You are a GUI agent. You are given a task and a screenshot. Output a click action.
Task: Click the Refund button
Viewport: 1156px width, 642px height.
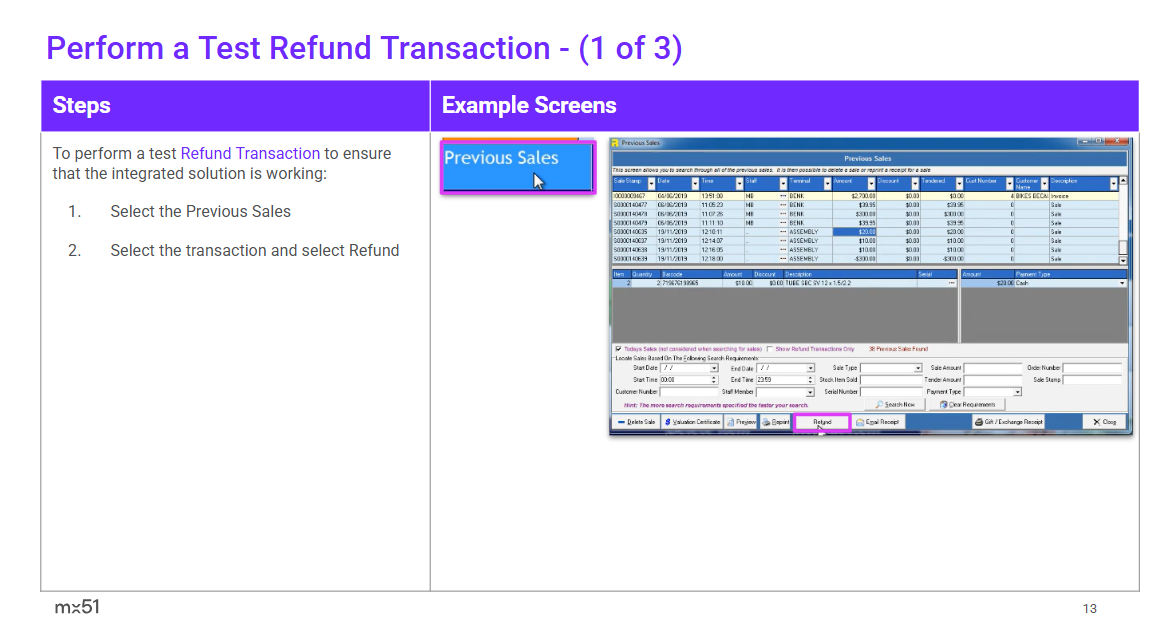click(x=822, y=422)
